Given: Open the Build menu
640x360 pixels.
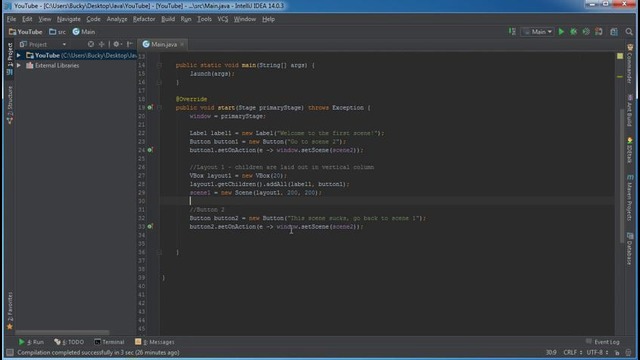Looking at the screenshot, I should coord(168,19).
